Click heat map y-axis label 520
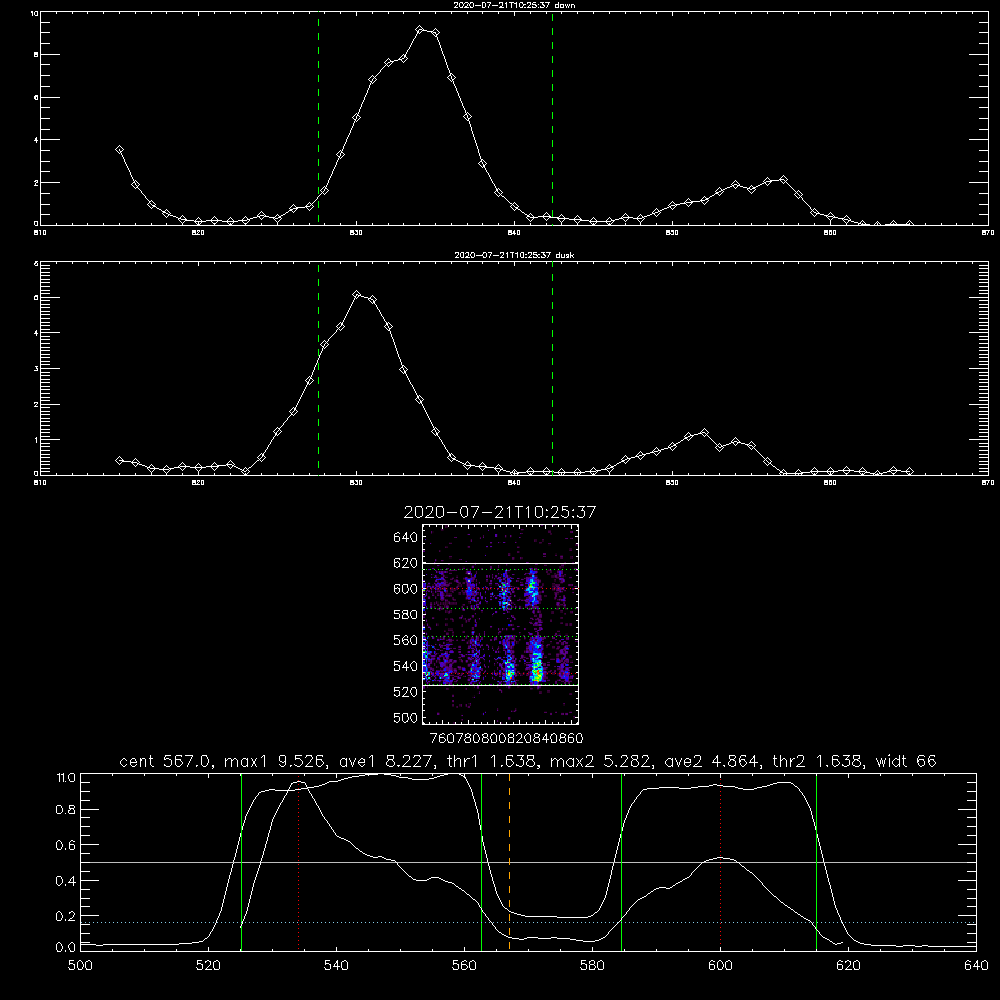 [406, 692]
